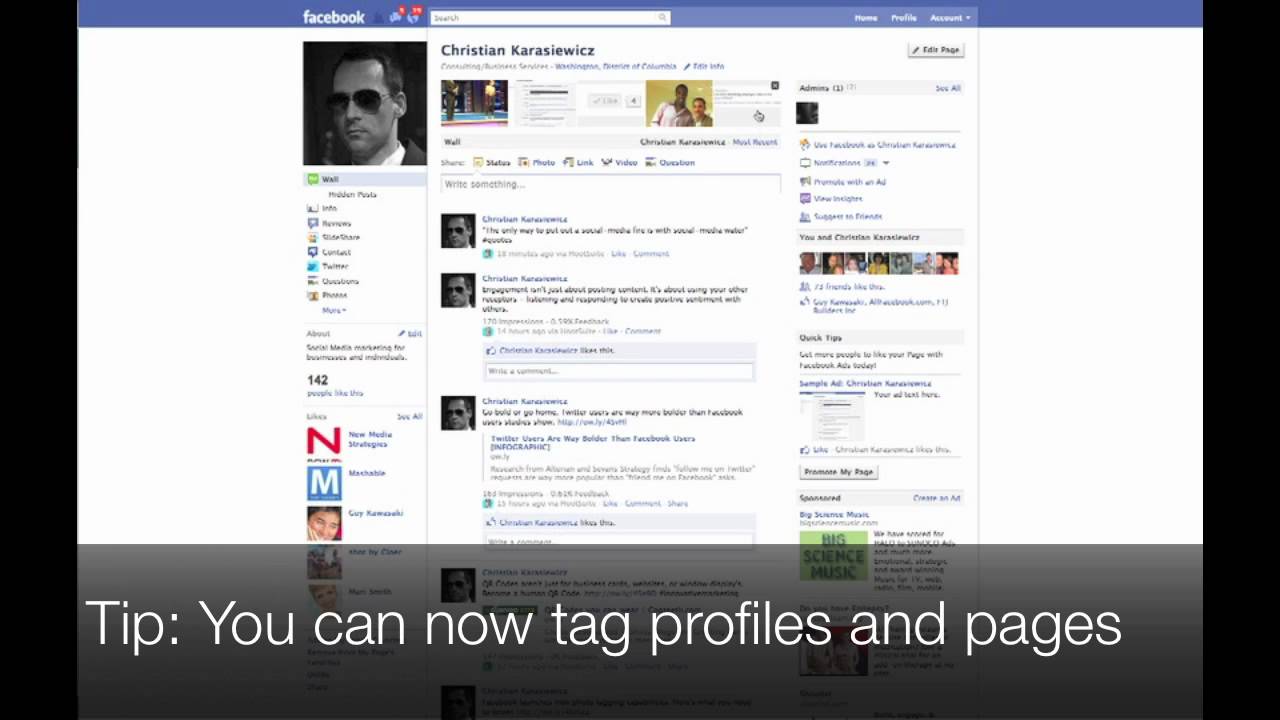The height and width of the screenshot is (720, 1280).
Task: Click the people like this link under 142
Action: click(334, 393)
